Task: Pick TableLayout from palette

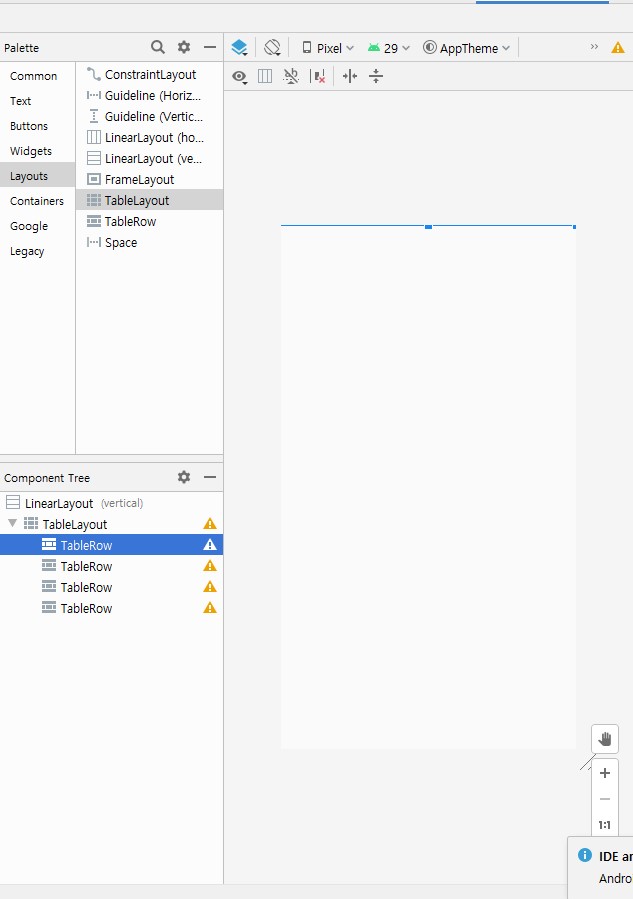Action: [x=149, y=201]
